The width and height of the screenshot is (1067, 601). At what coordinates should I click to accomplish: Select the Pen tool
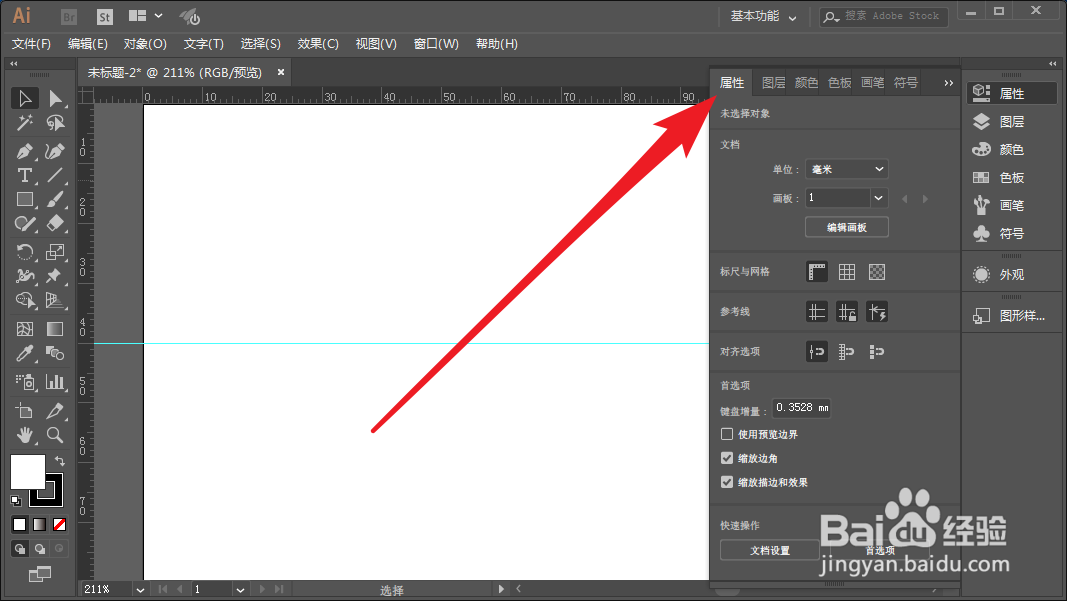(x=24, y=151)
